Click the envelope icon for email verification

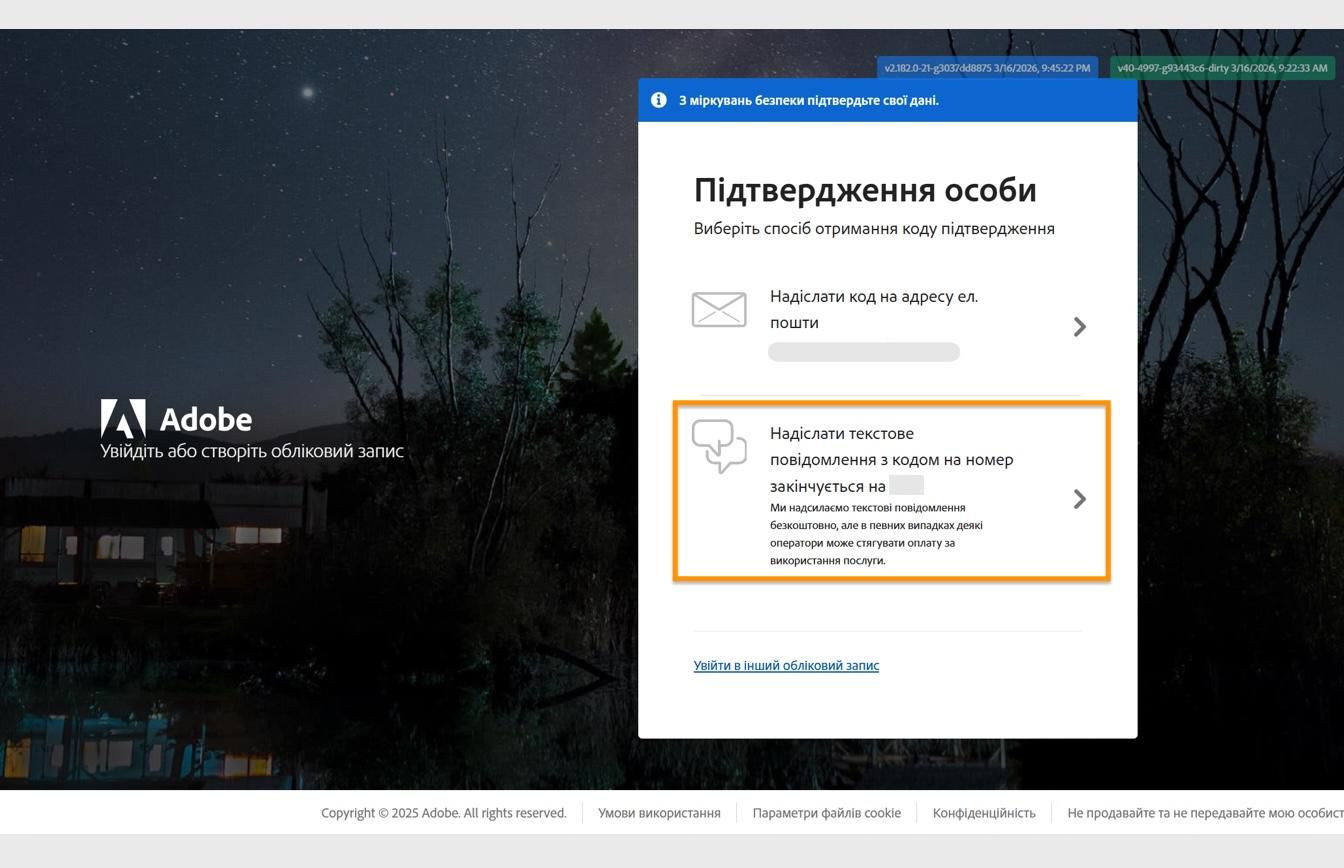point(718,310)
